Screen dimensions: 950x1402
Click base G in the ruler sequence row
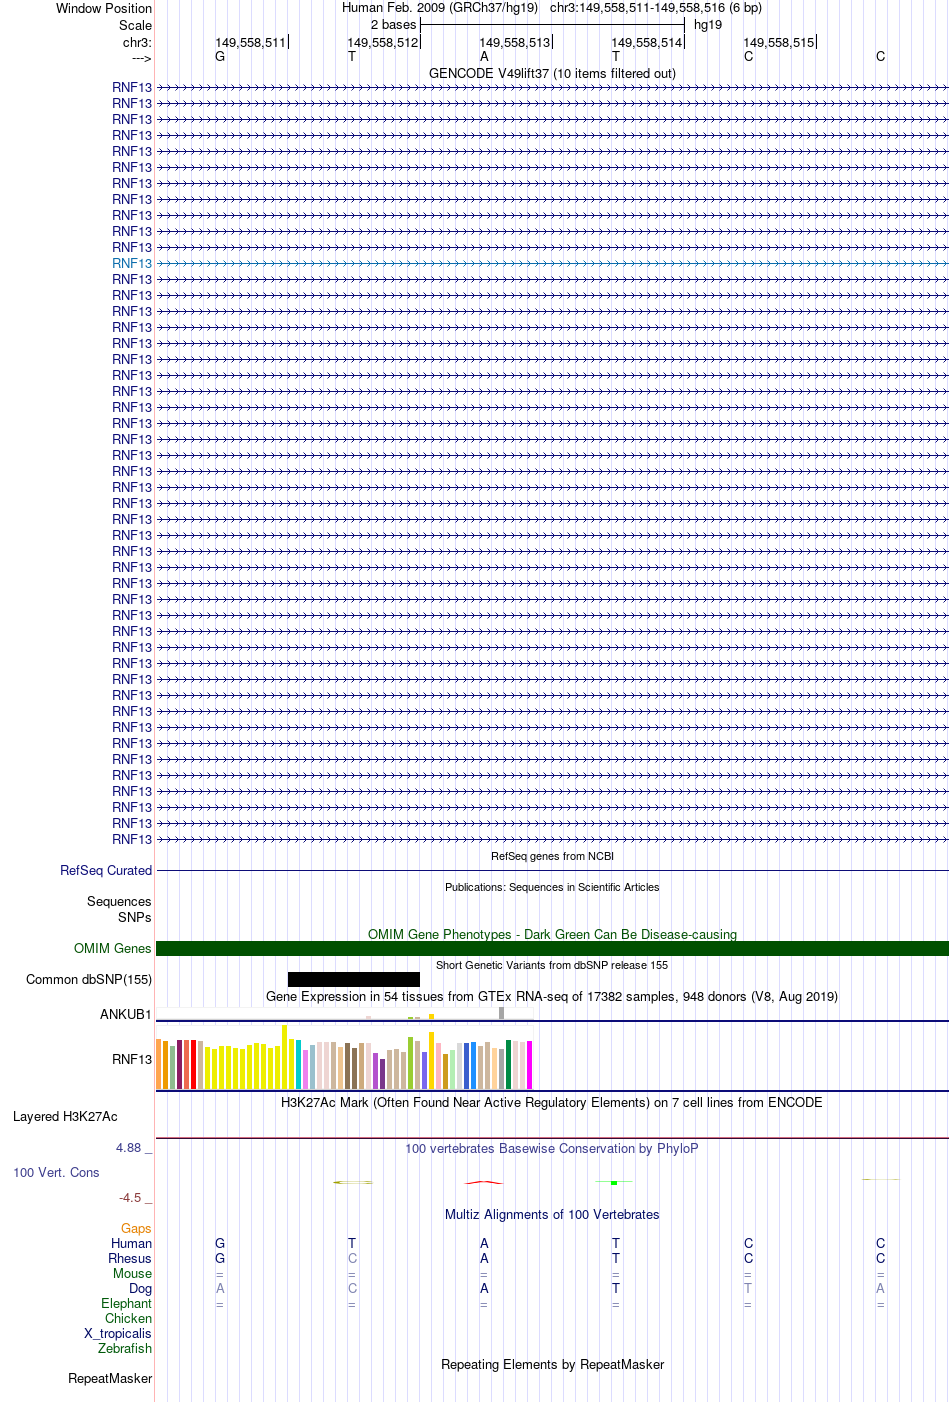pyautogui.click(x=220, y=57)
